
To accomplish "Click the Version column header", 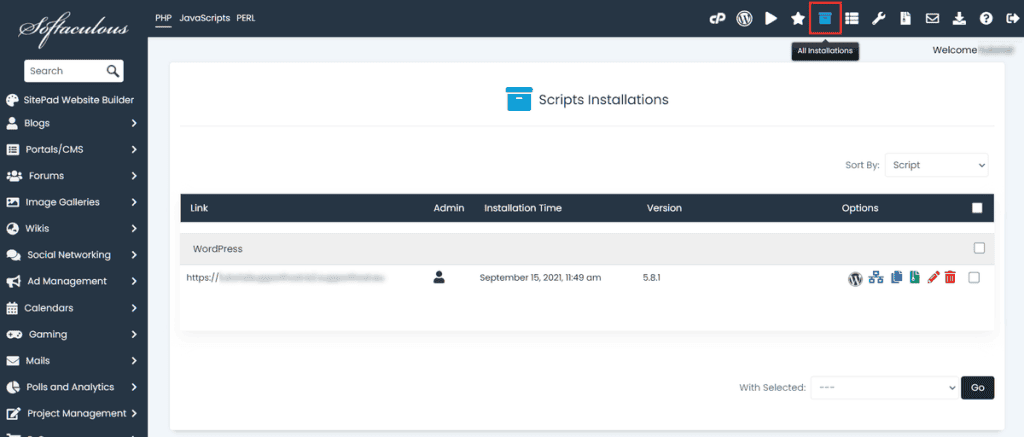I will 664,208.
